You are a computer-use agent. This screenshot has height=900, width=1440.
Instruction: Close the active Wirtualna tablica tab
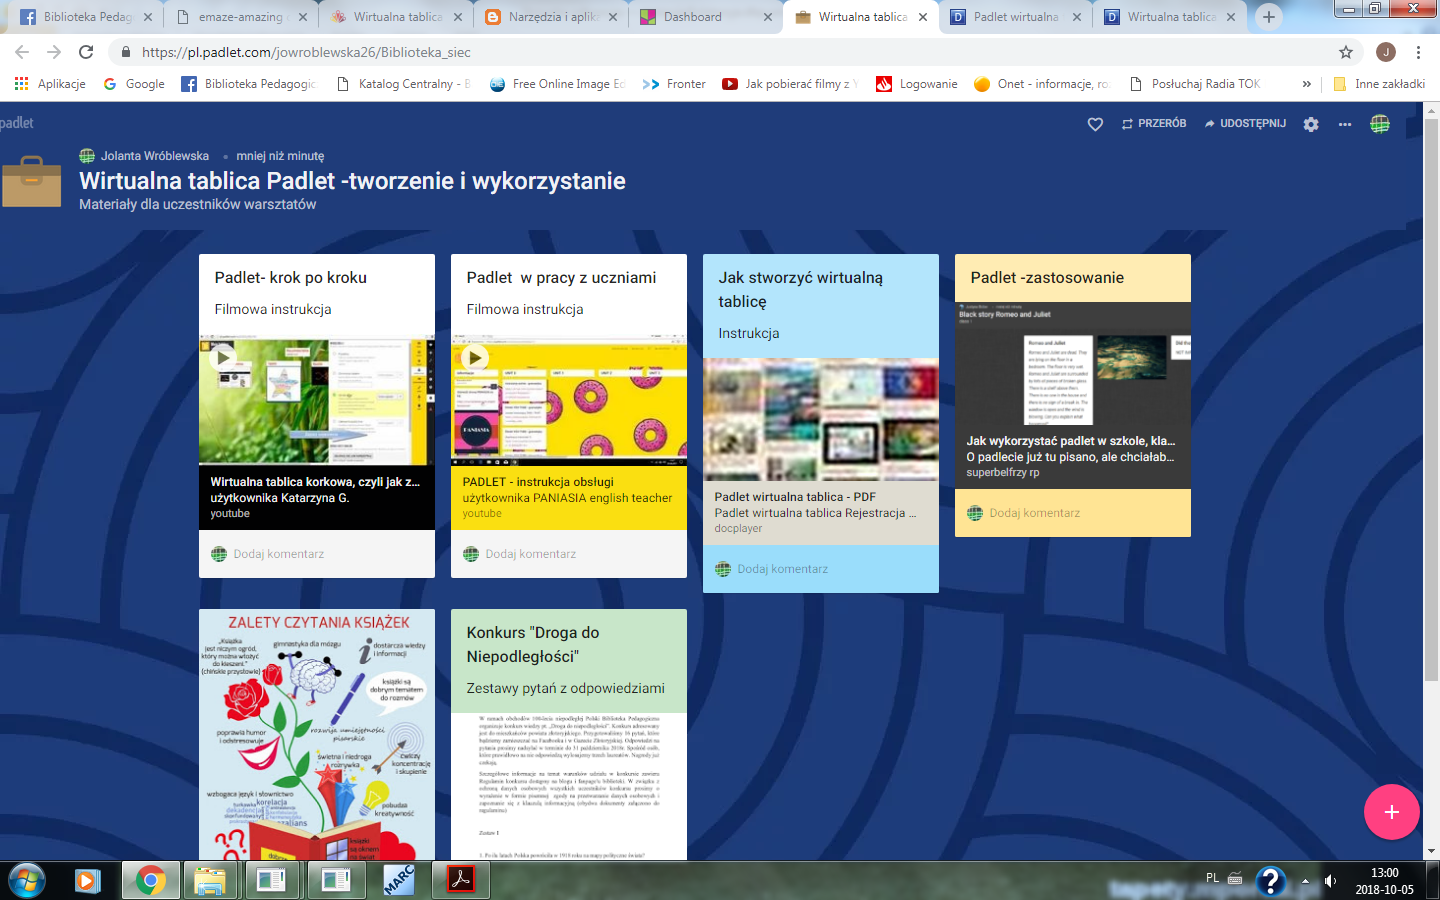[x=922, y=17]
